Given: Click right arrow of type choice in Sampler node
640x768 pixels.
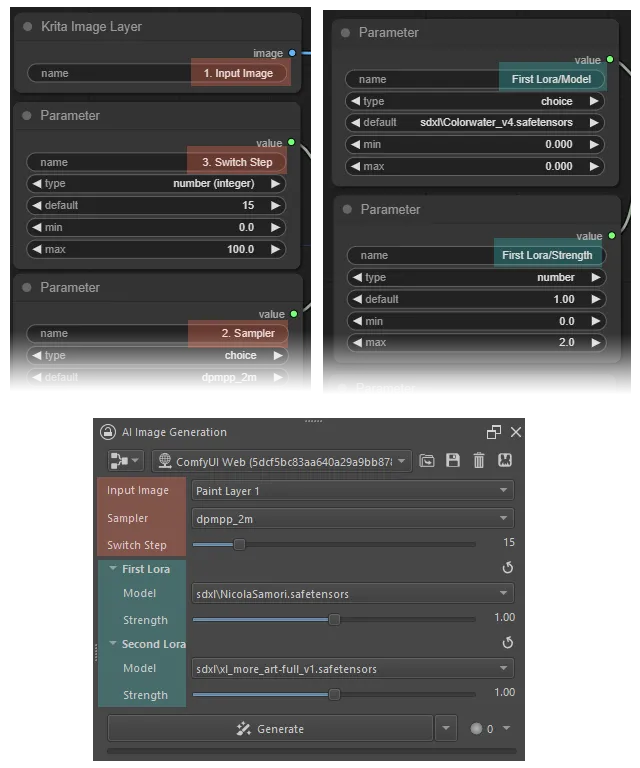Looking at the screenshot, I should coord(278,356).
